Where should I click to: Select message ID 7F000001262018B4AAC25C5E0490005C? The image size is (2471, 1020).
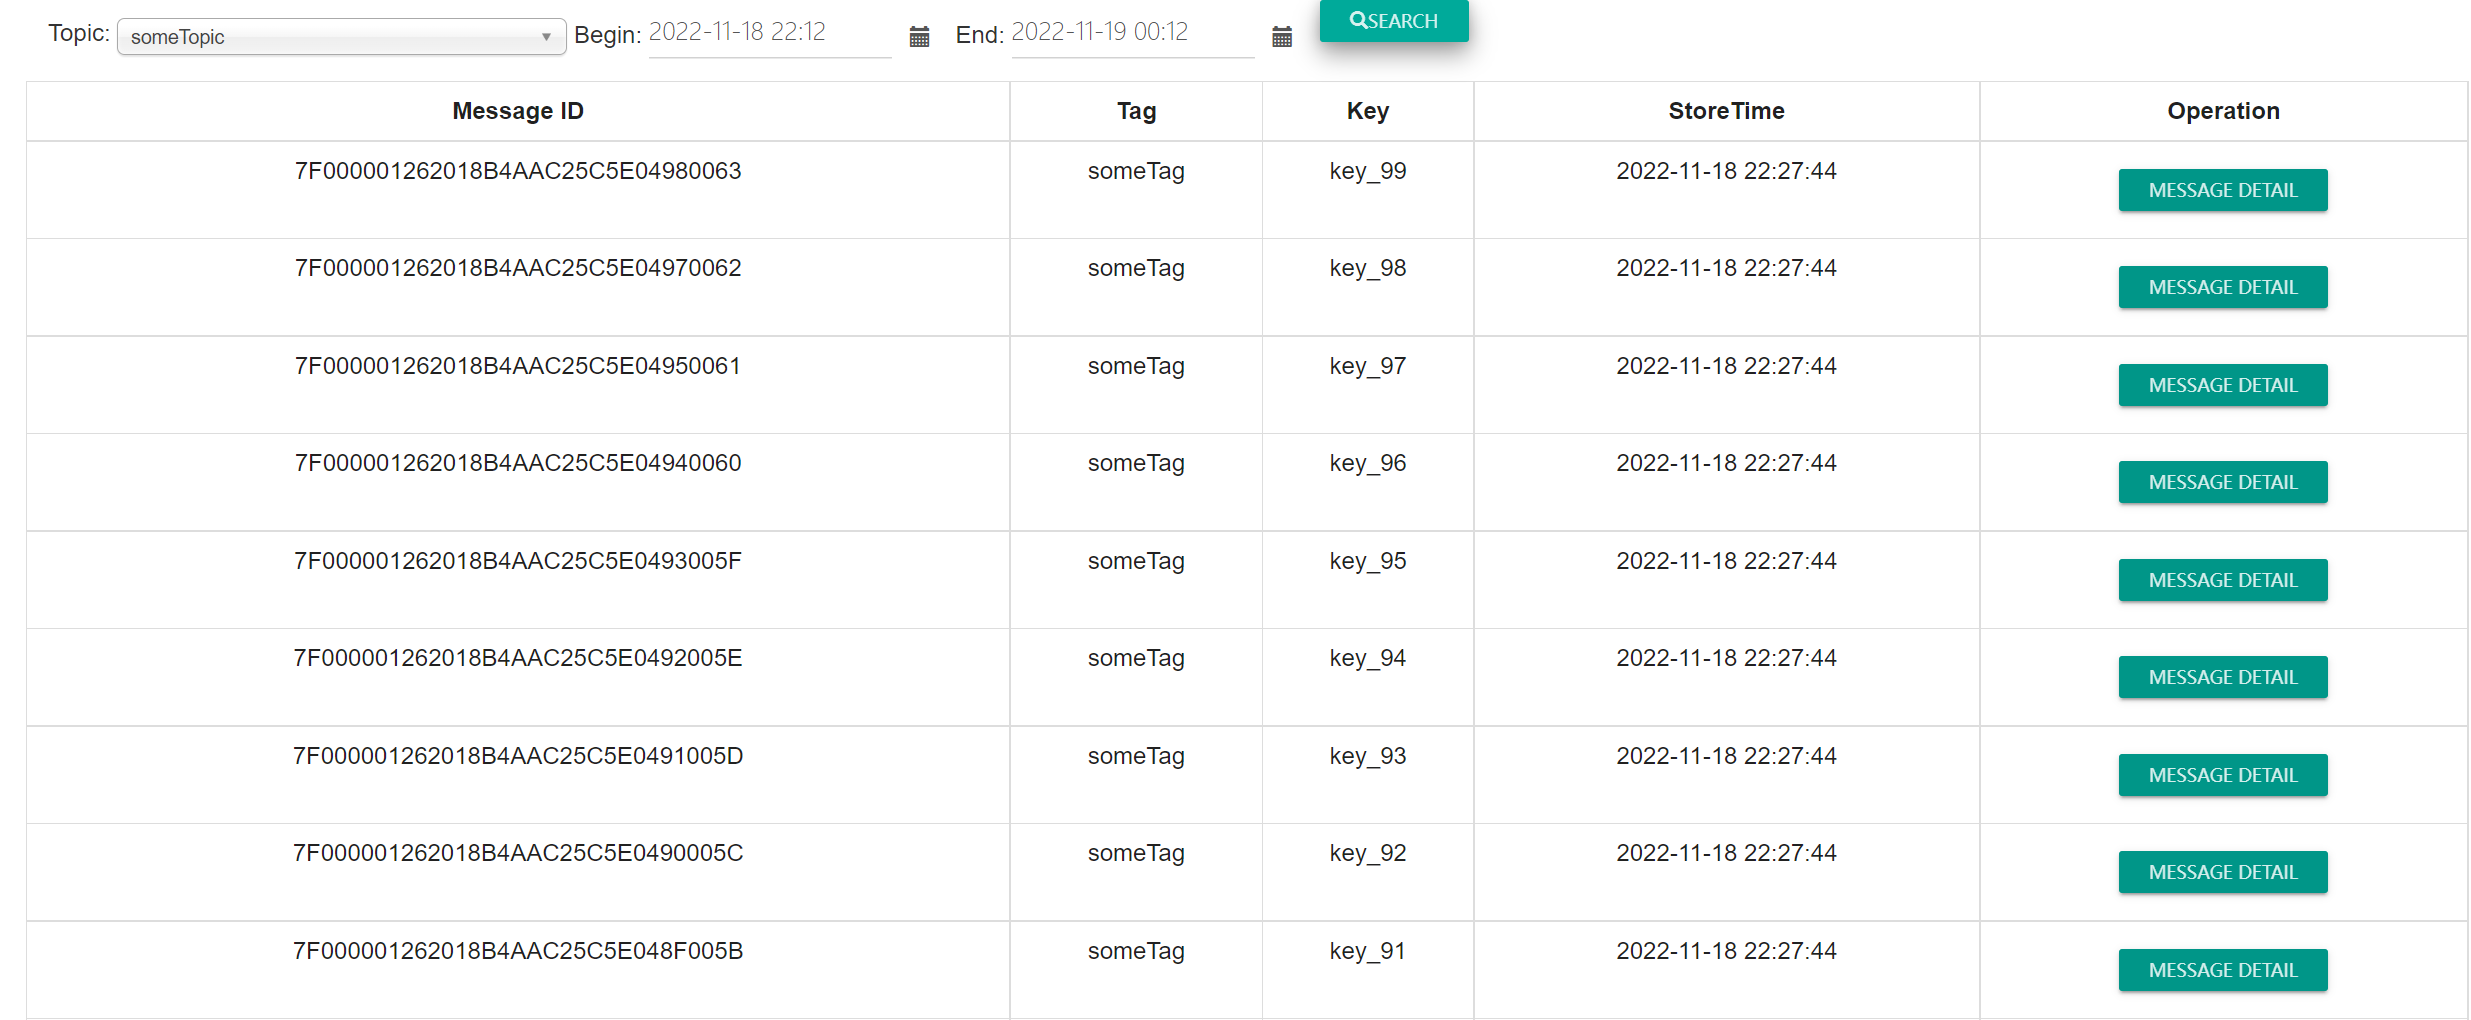[518, 853]
